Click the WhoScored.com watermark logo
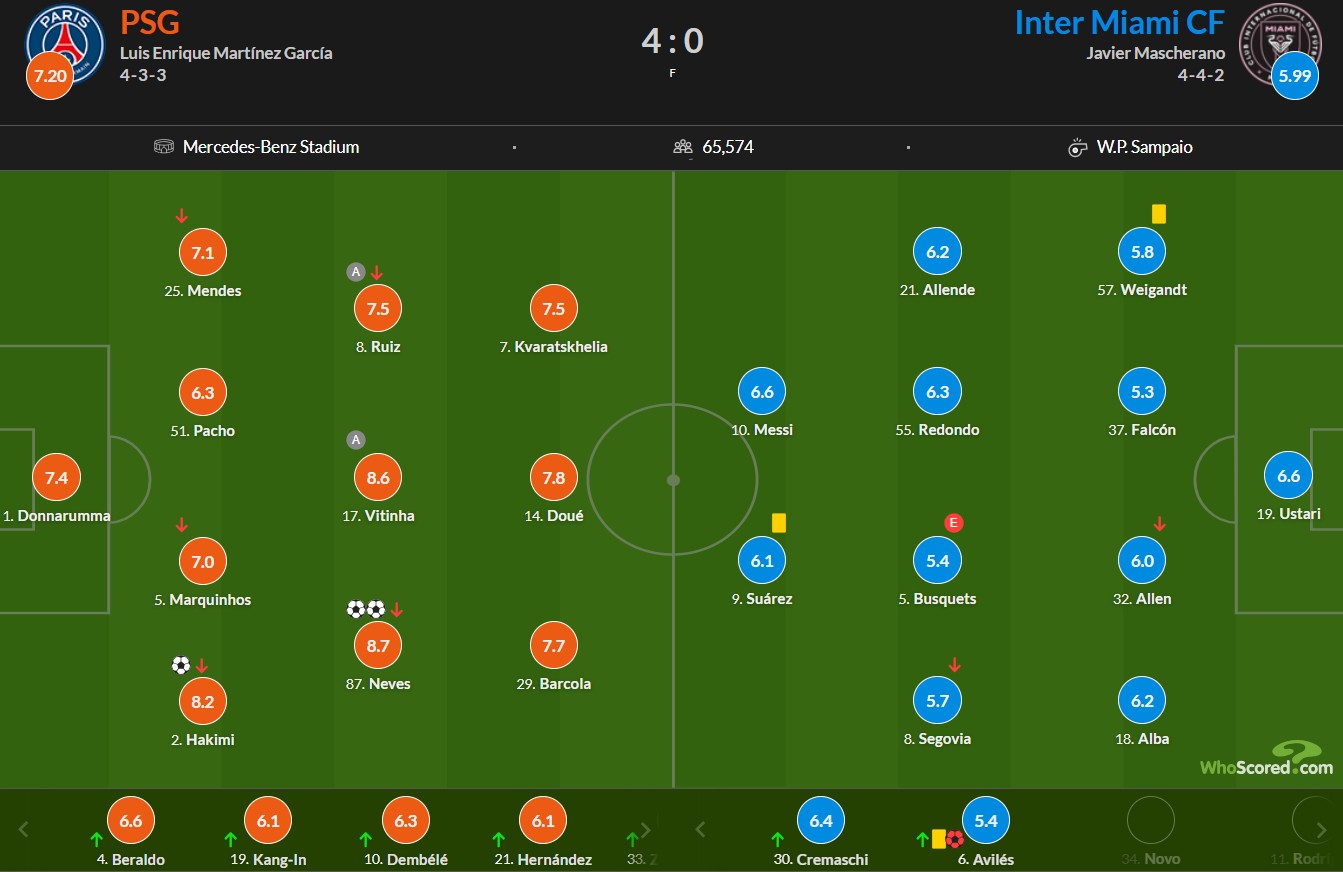Image resolution: width=1343 pixels, height=872 pixels. click(x=1267, y=759)
